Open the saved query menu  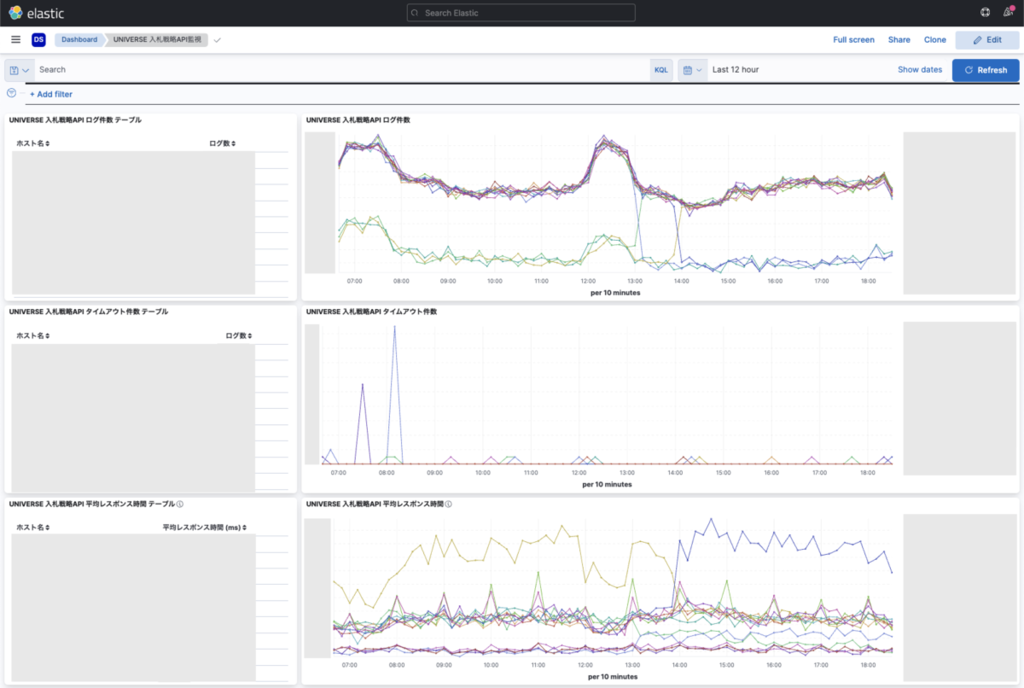coord(19,70)
